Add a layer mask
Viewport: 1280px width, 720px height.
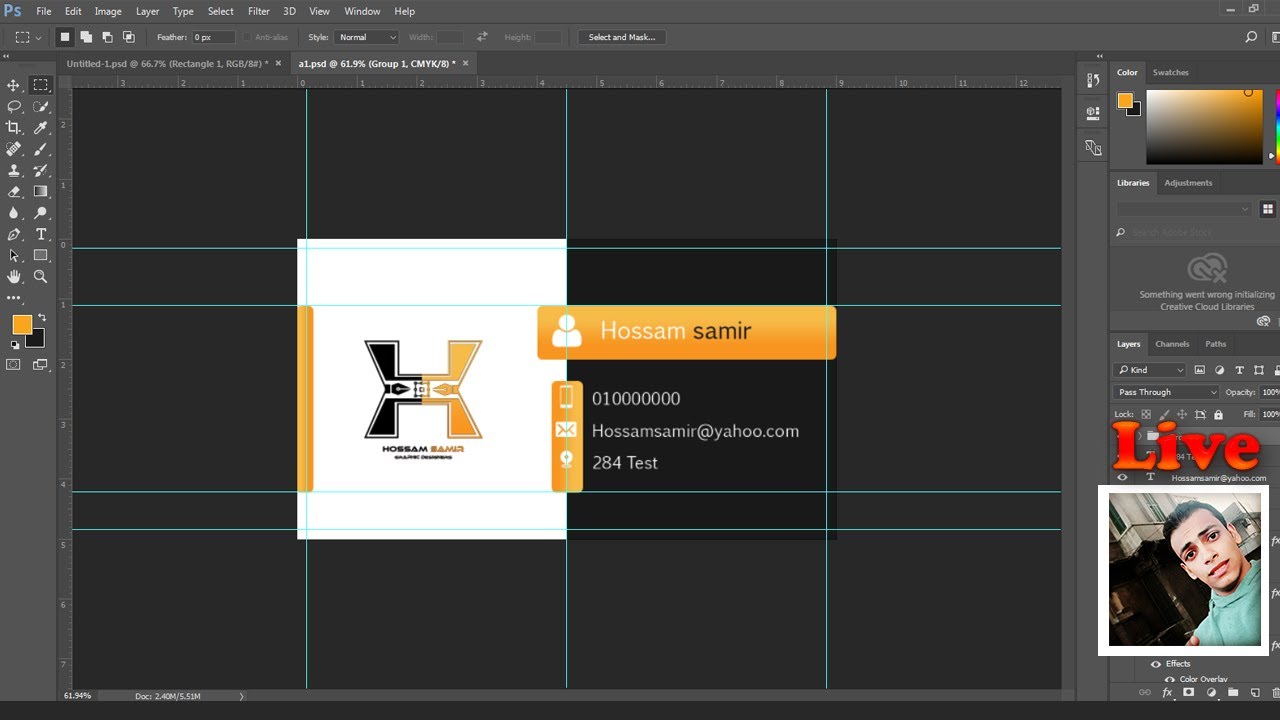(x=1188, y=693)
